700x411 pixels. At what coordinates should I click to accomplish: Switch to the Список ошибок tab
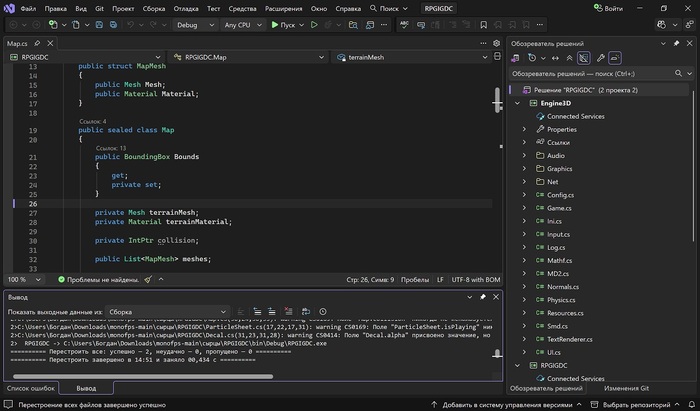click(31, 387)
